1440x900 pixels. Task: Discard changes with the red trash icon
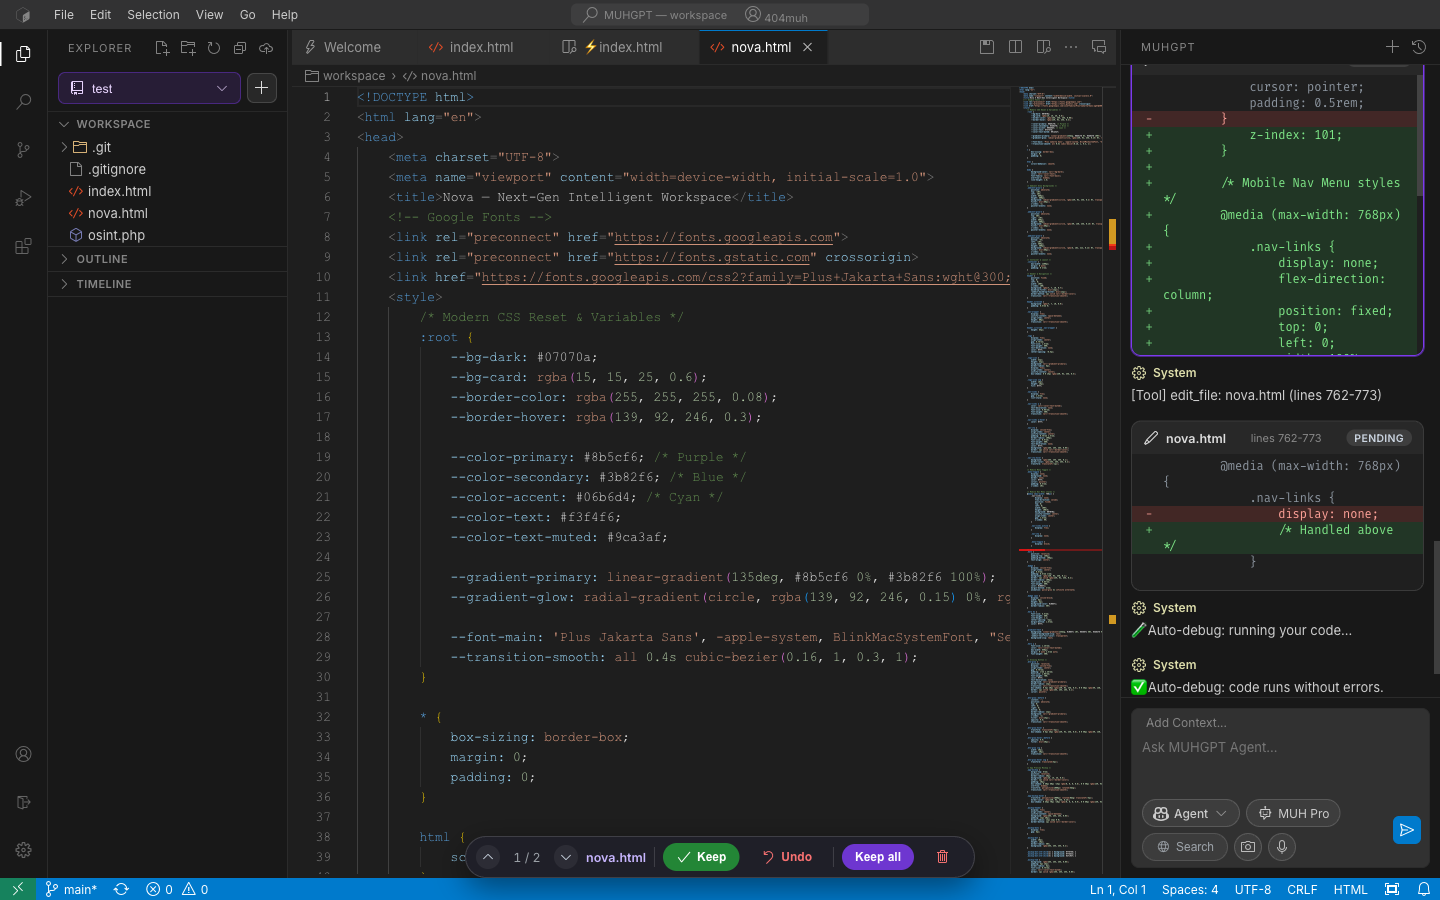point(942,857)
